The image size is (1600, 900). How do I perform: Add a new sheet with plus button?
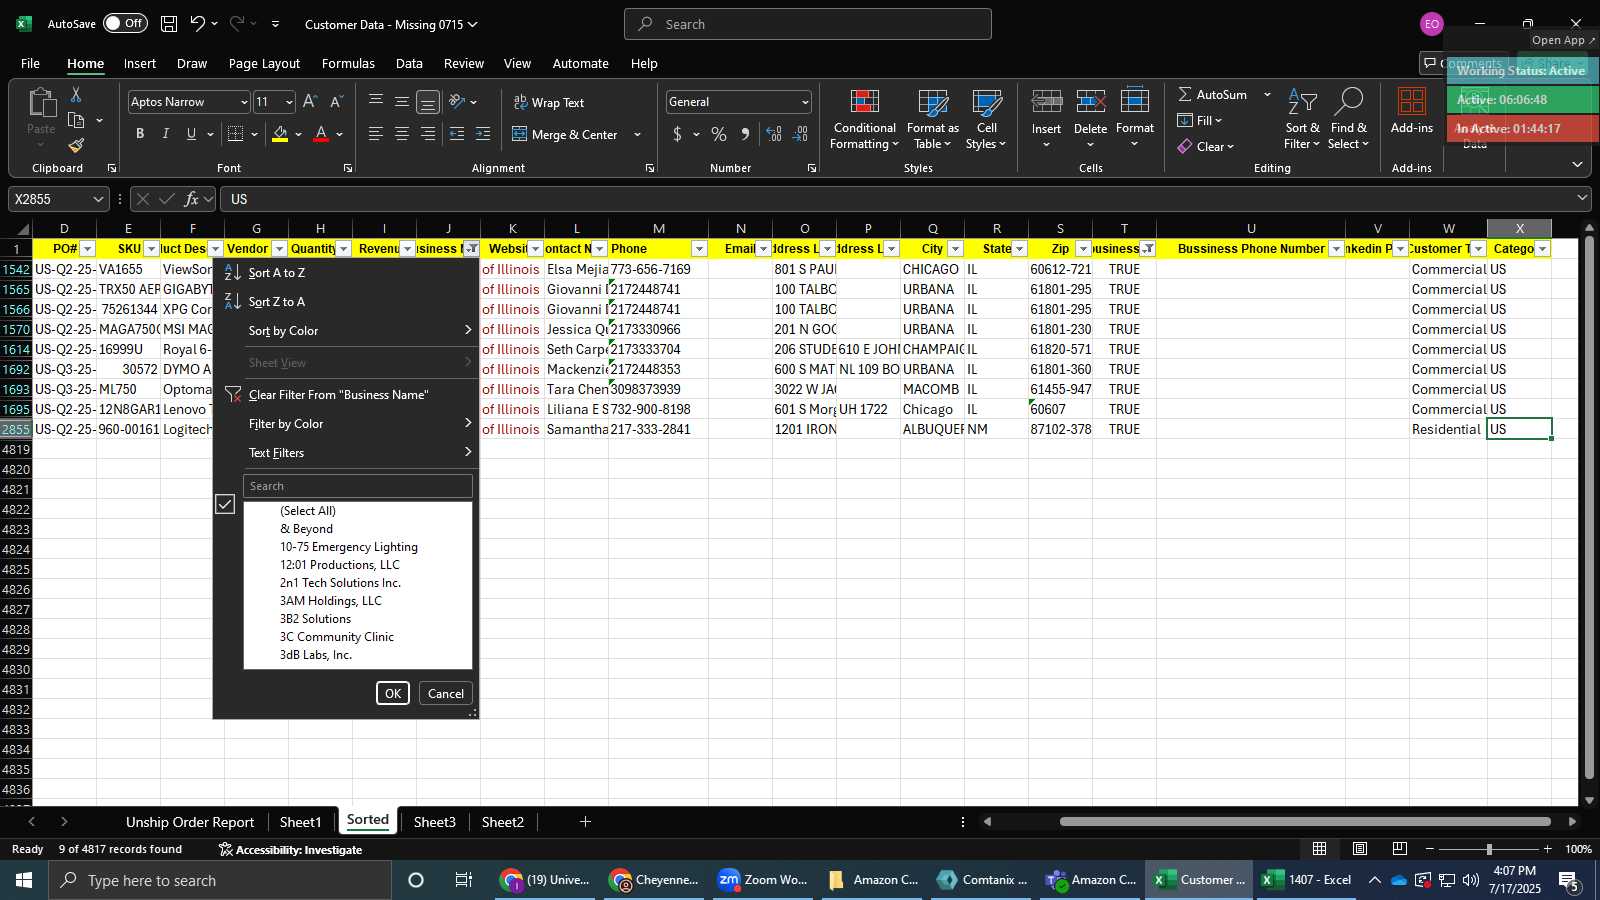coord(585,822)
